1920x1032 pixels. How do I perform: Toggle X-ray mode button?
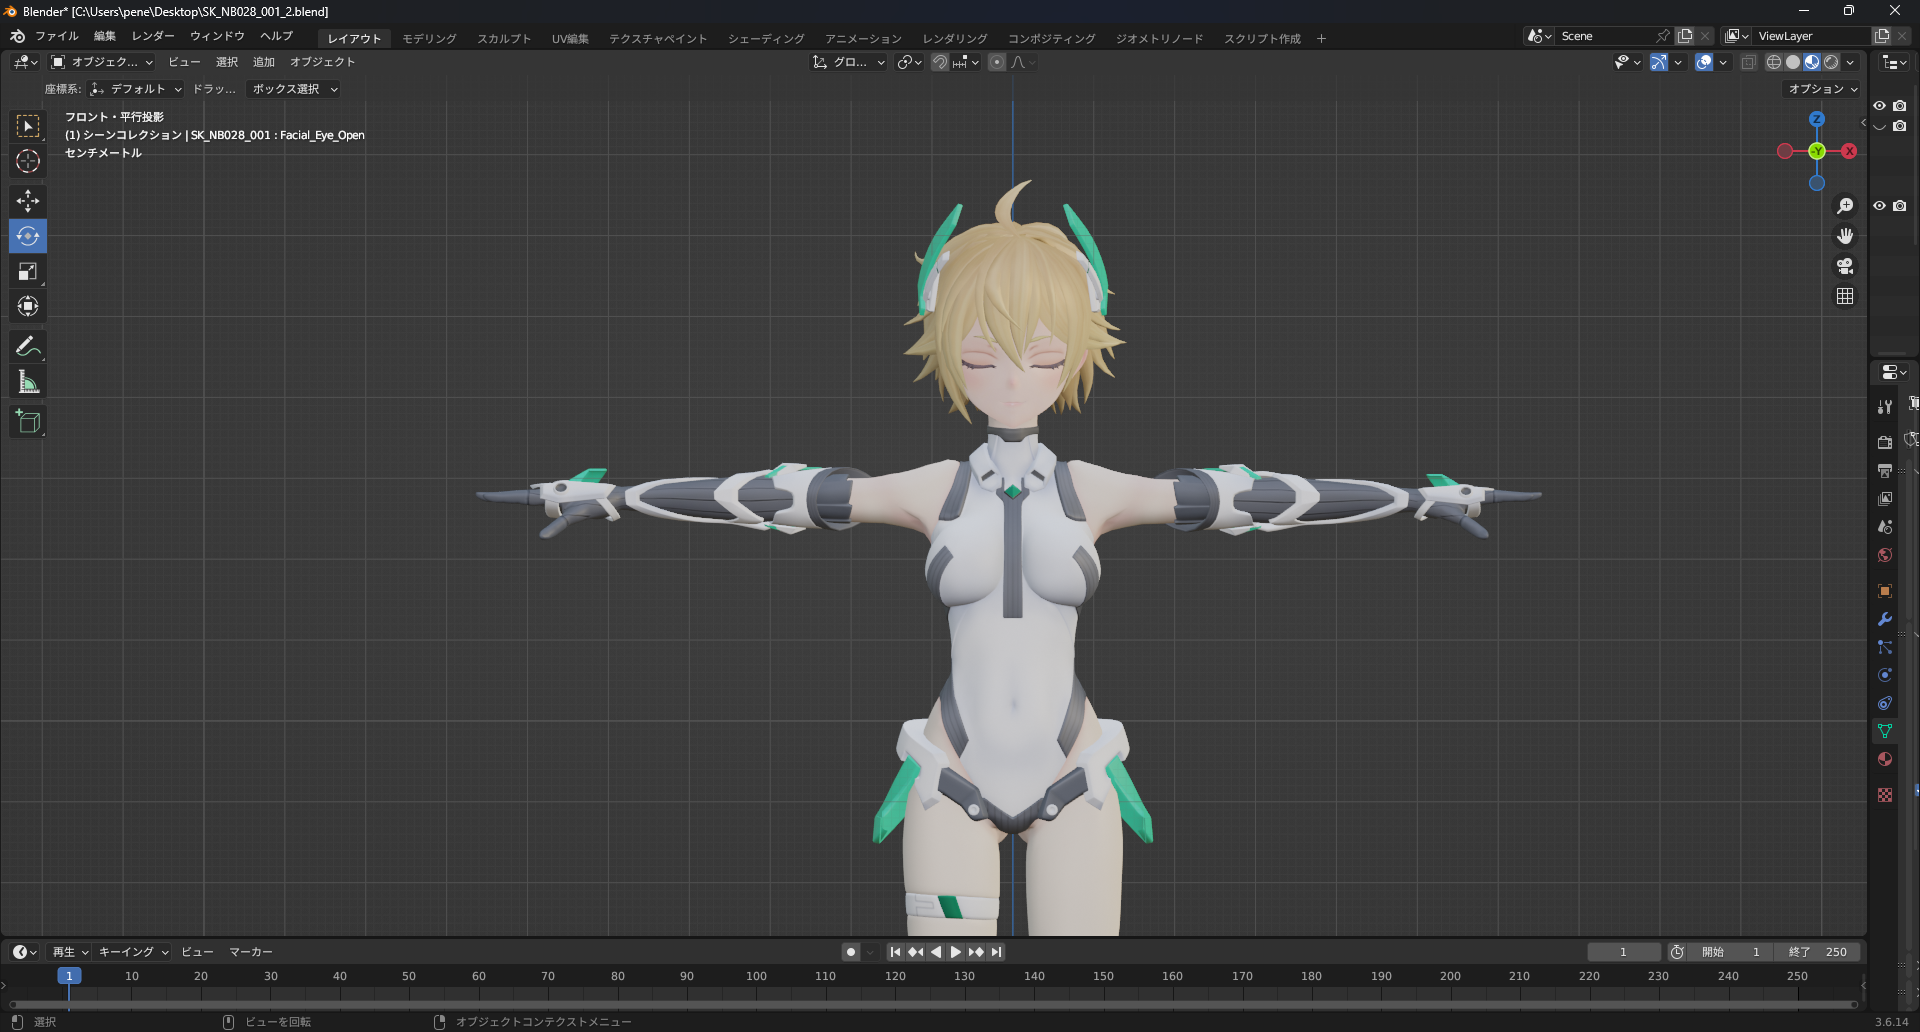1749,62
